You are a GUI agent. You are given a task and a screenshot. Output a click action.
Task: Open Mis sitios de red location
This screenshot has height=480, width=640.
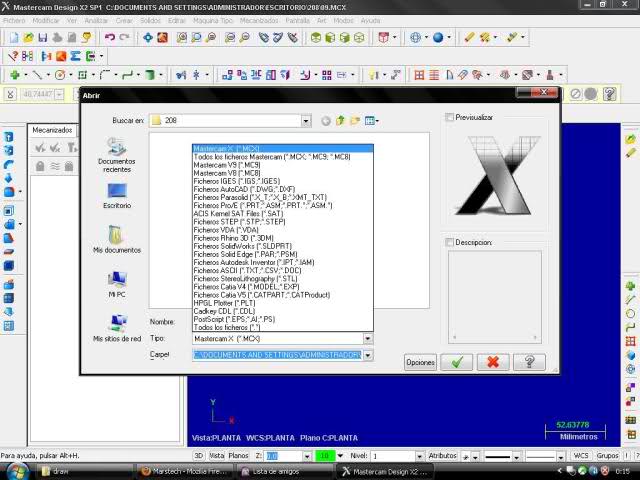tap(117, 328)
